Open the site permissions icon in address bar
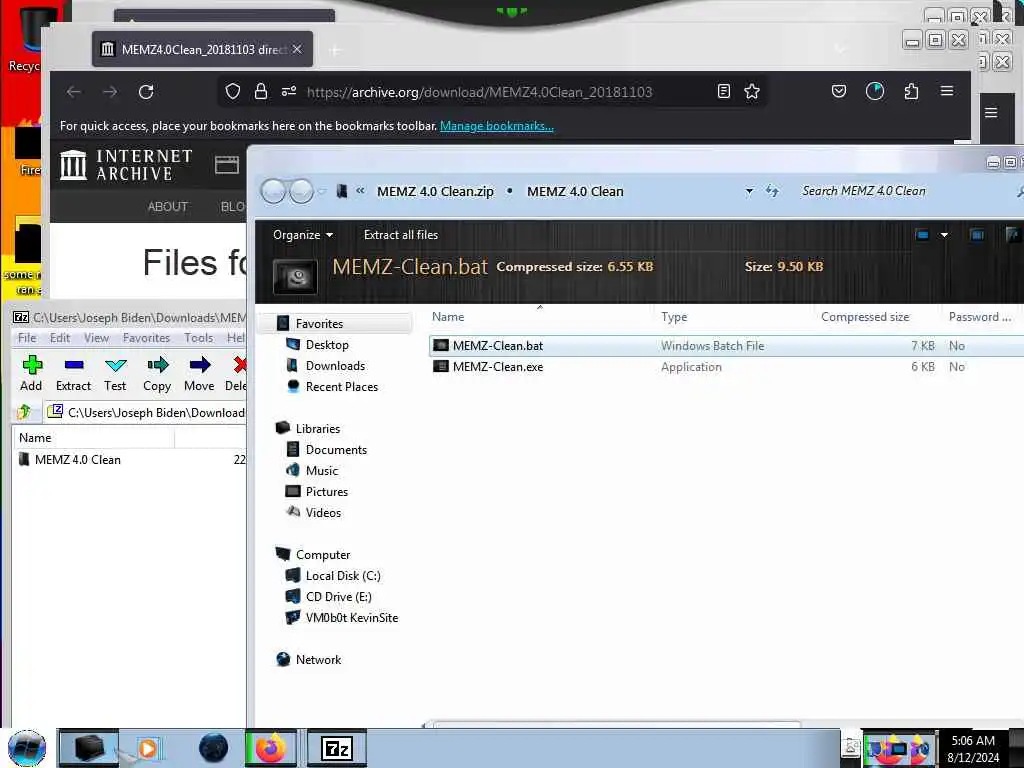Viewport: 1024px width, 768px height. pyautogui.click(x=289, y=91)
